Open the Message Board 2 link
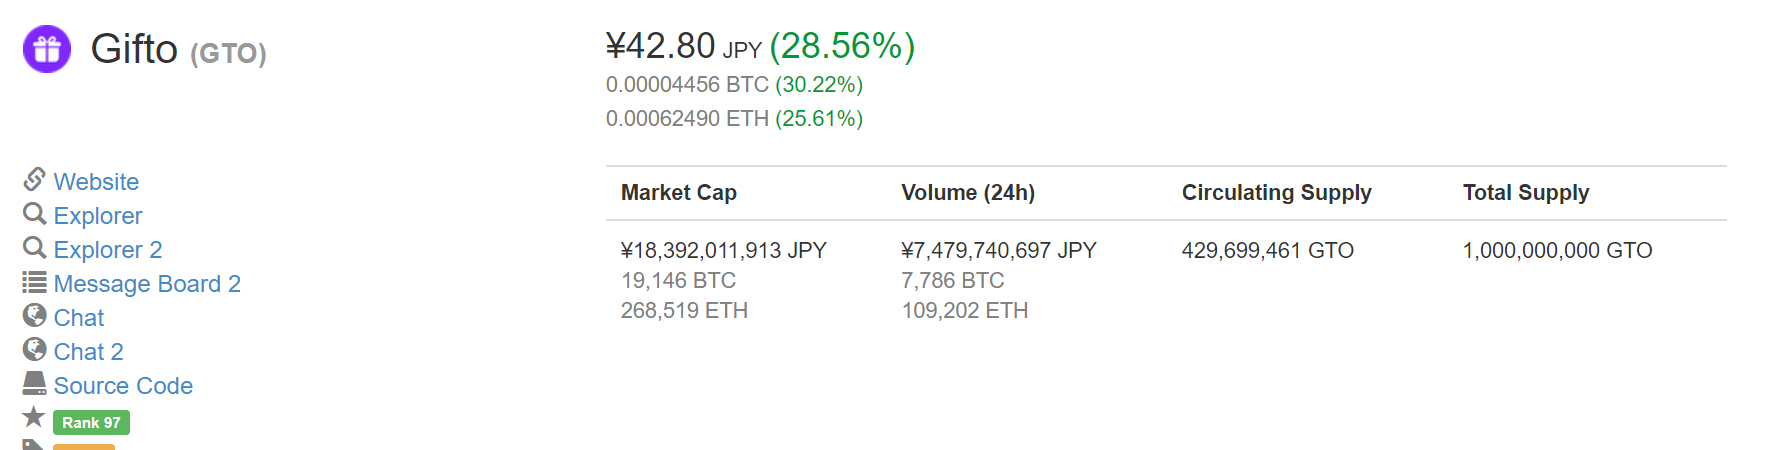The image size is (1767, 450). pyautogui.click(x=147, y=284)
